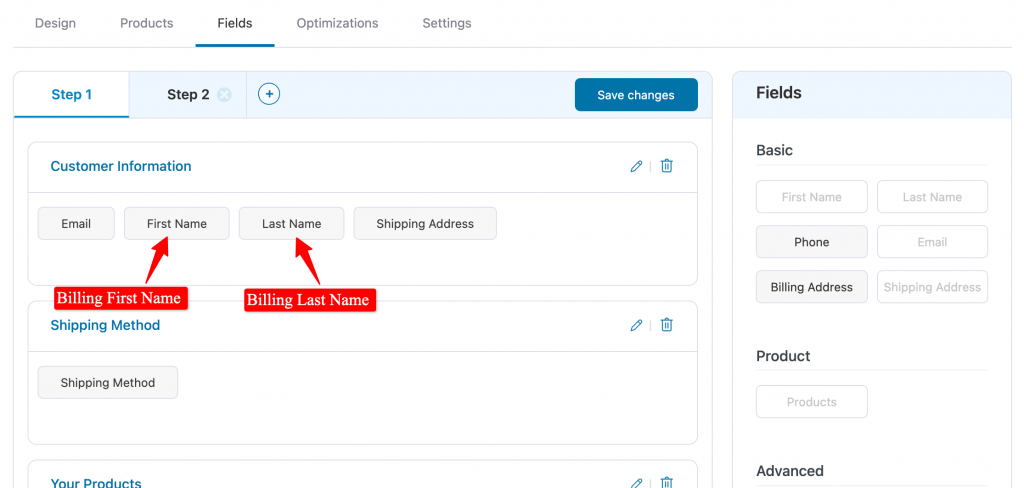The height and width of the screenshot is (488, 1024).
Task: Click greyed Email in Basic fields panel
Action: click(933, 242)
